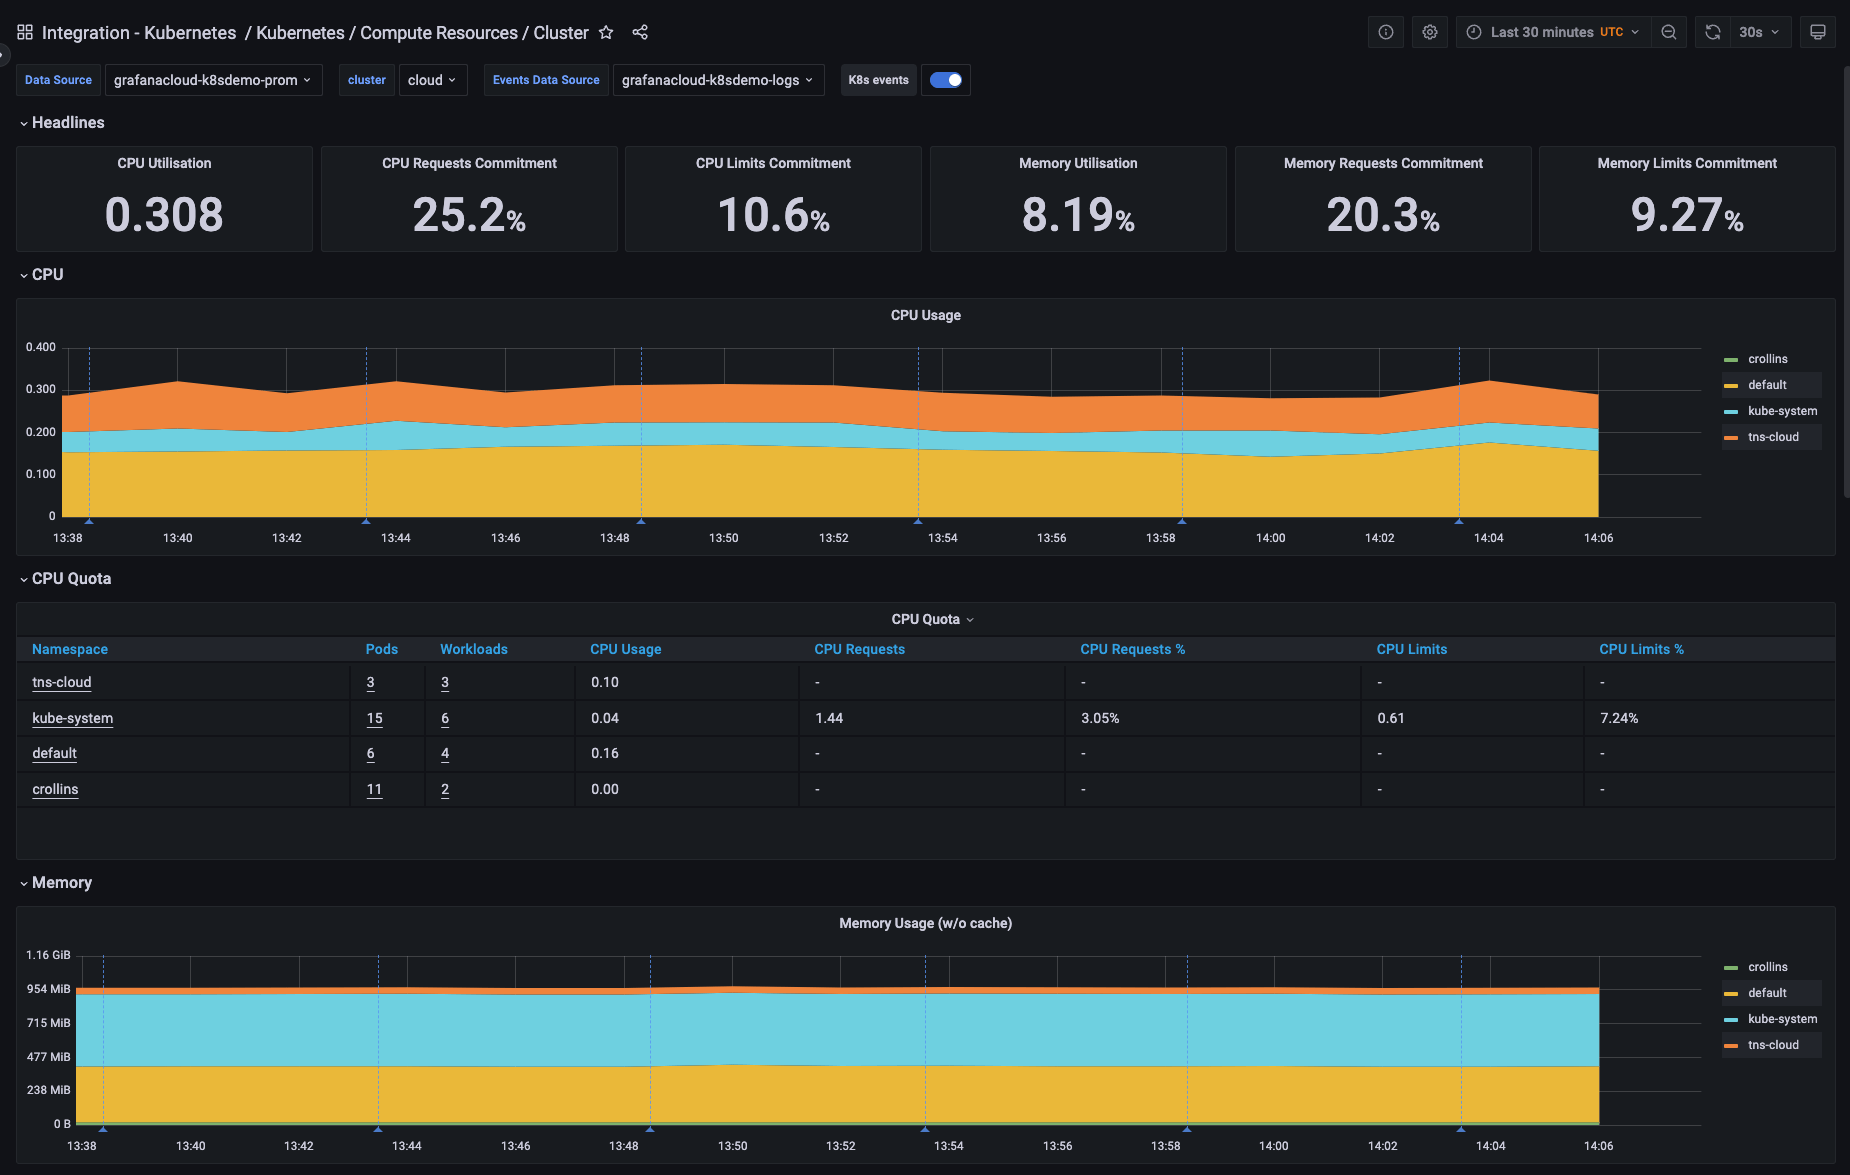Click the dashboard info icon

pyautogui.click(x=1385, y=31)
